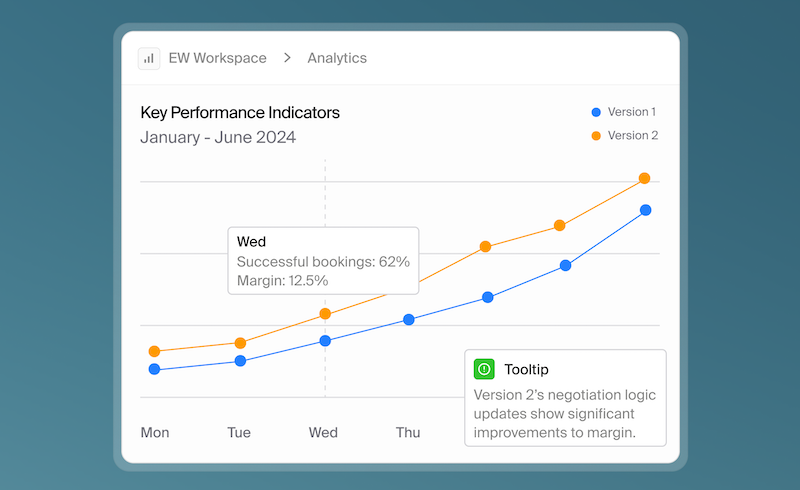
Task: Click the breadcrumb chevron separator
Action: click(x=287, y=58)
